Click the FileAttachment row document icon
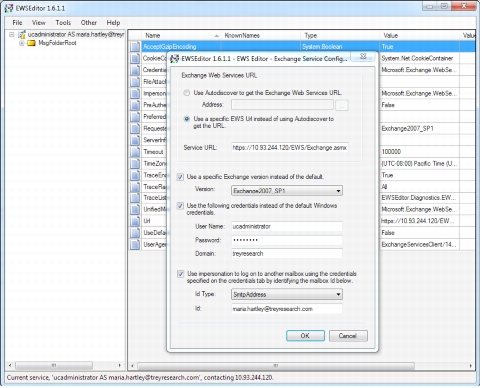 click(x=135, y=82)
